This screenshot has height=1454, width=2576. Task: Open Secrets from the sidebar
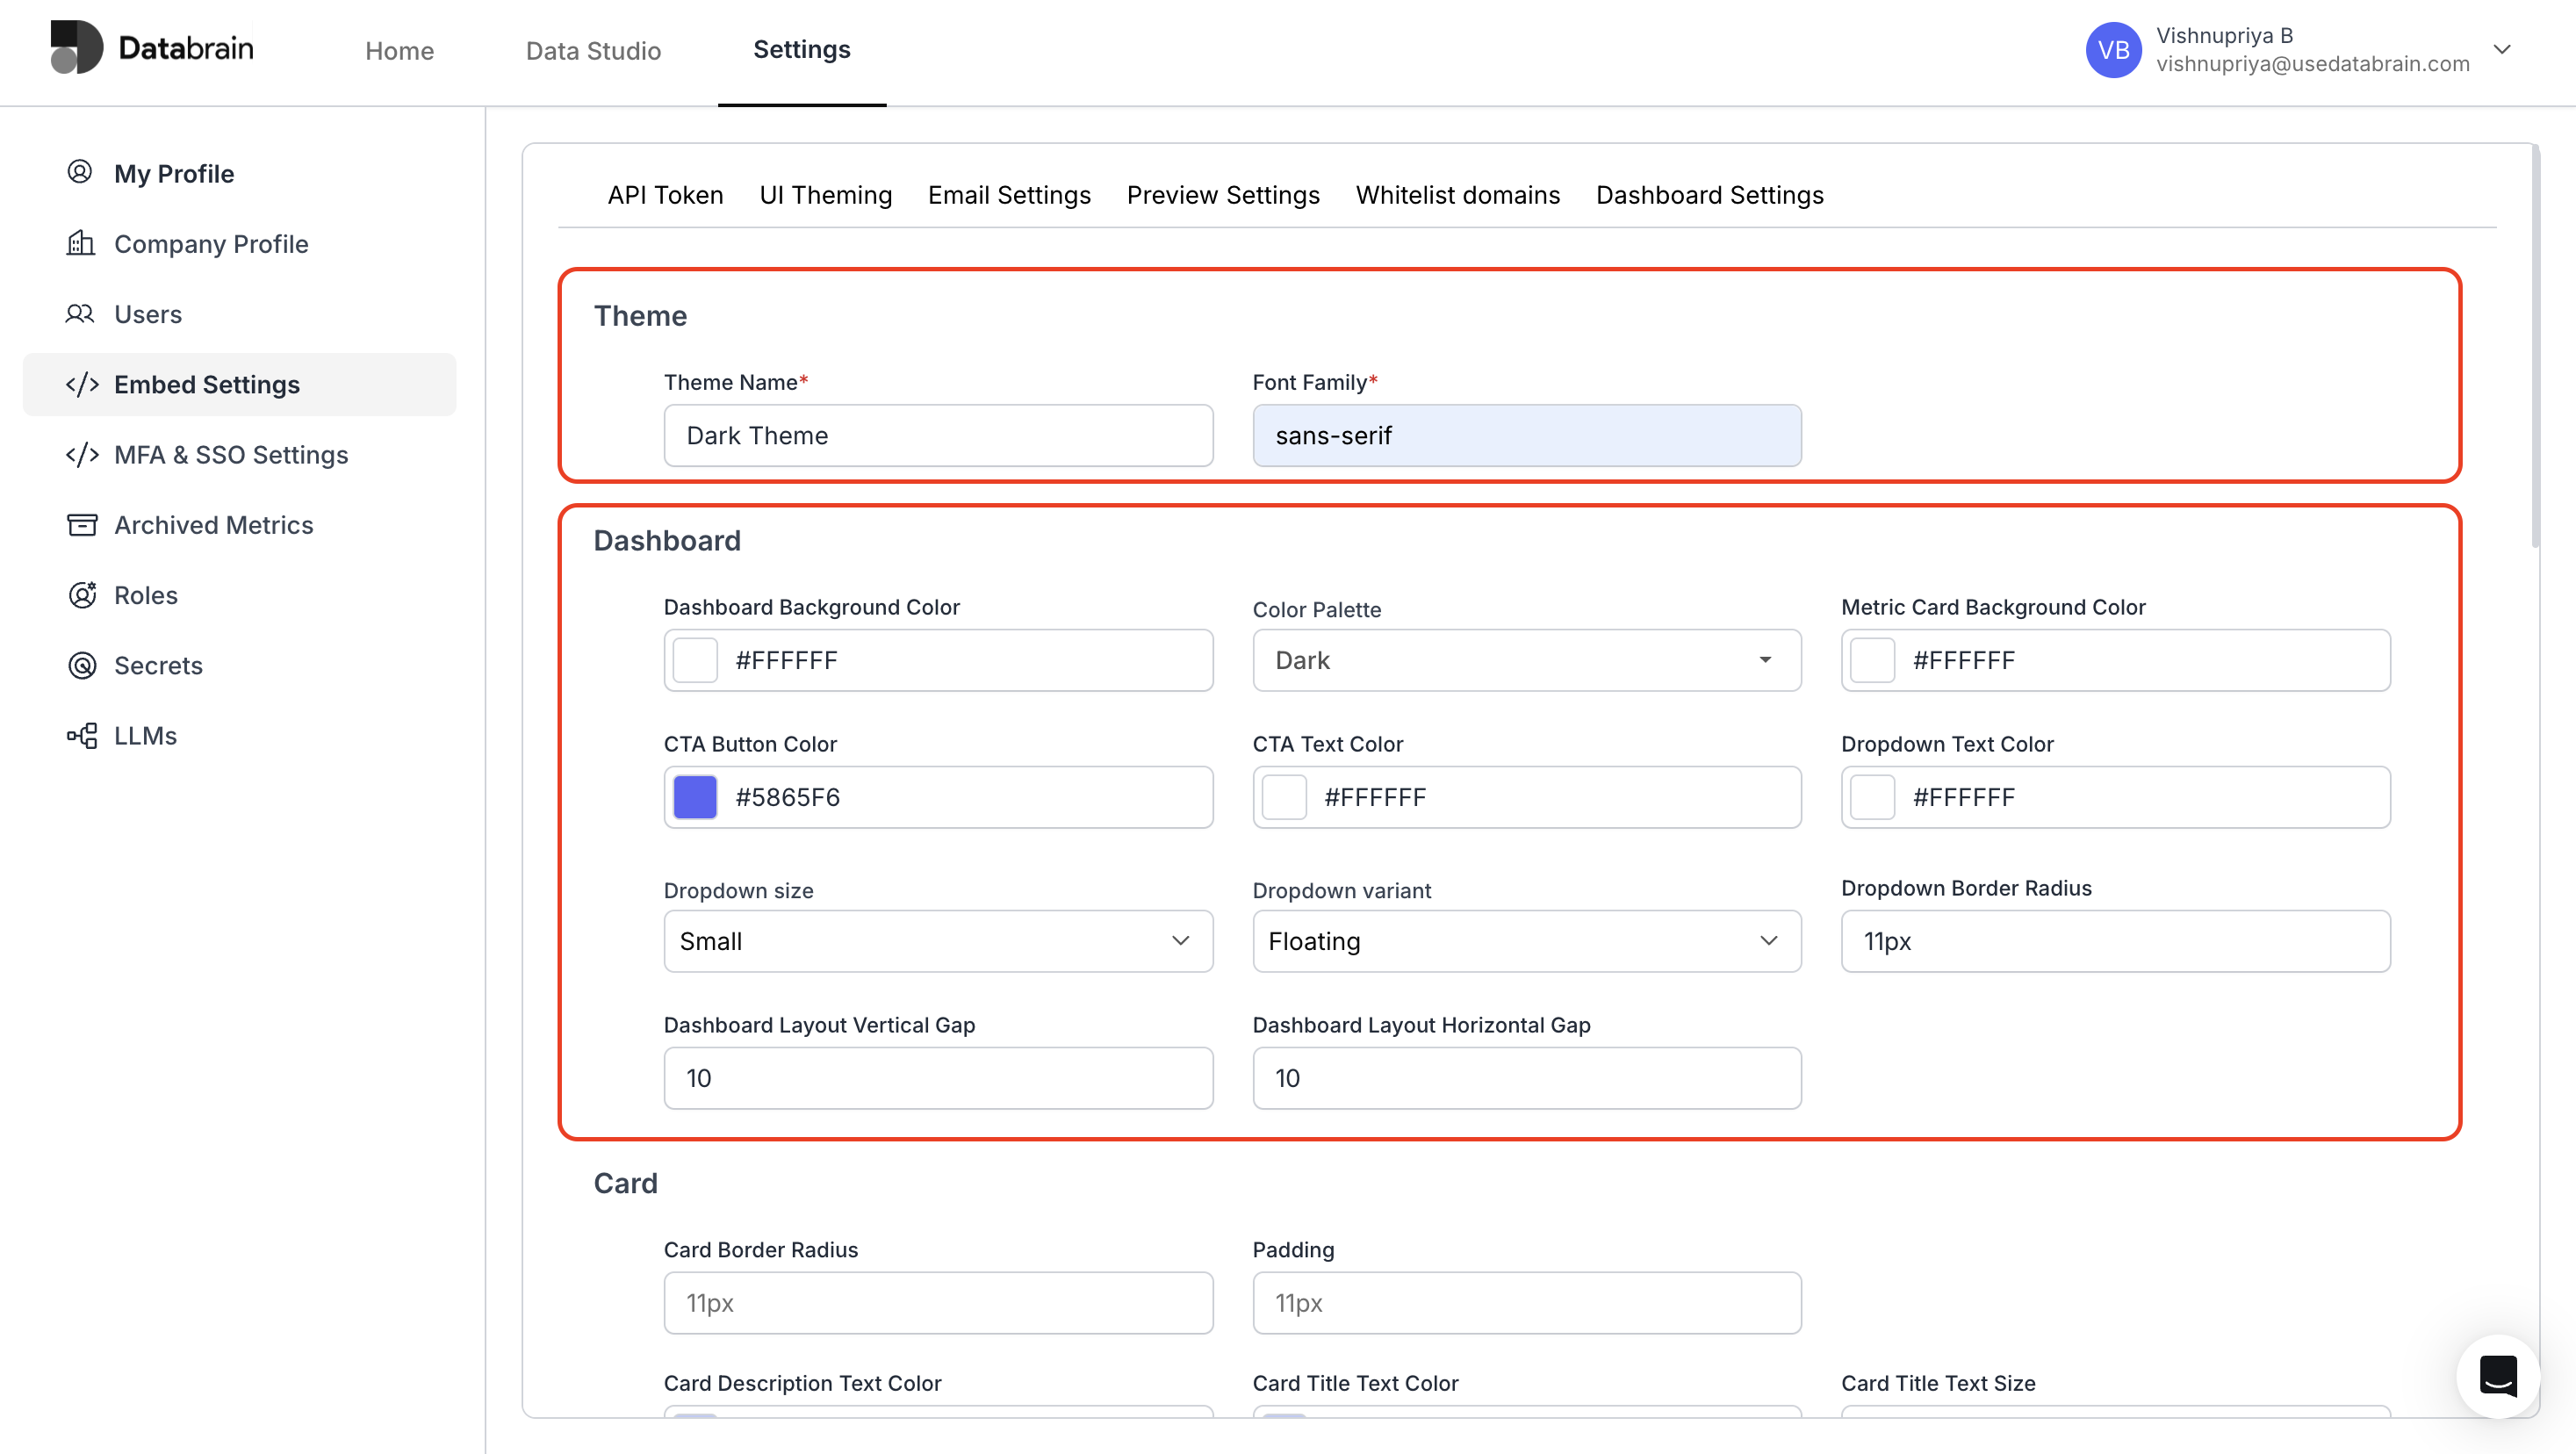[158, 665]
